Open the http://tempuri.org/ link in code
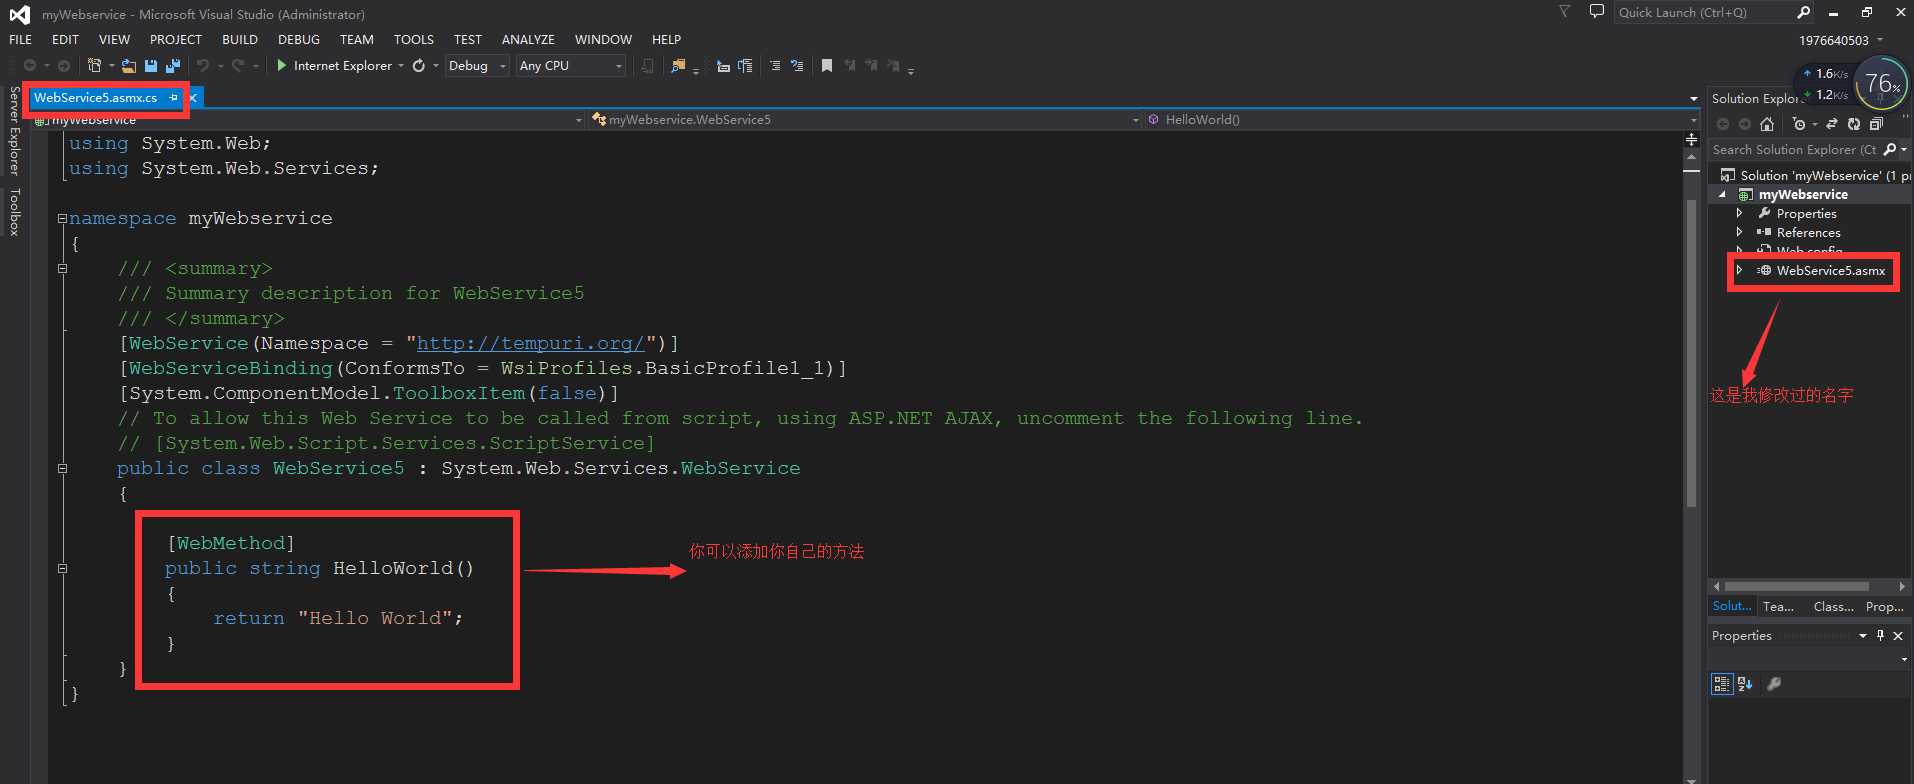 pos(530,343)
